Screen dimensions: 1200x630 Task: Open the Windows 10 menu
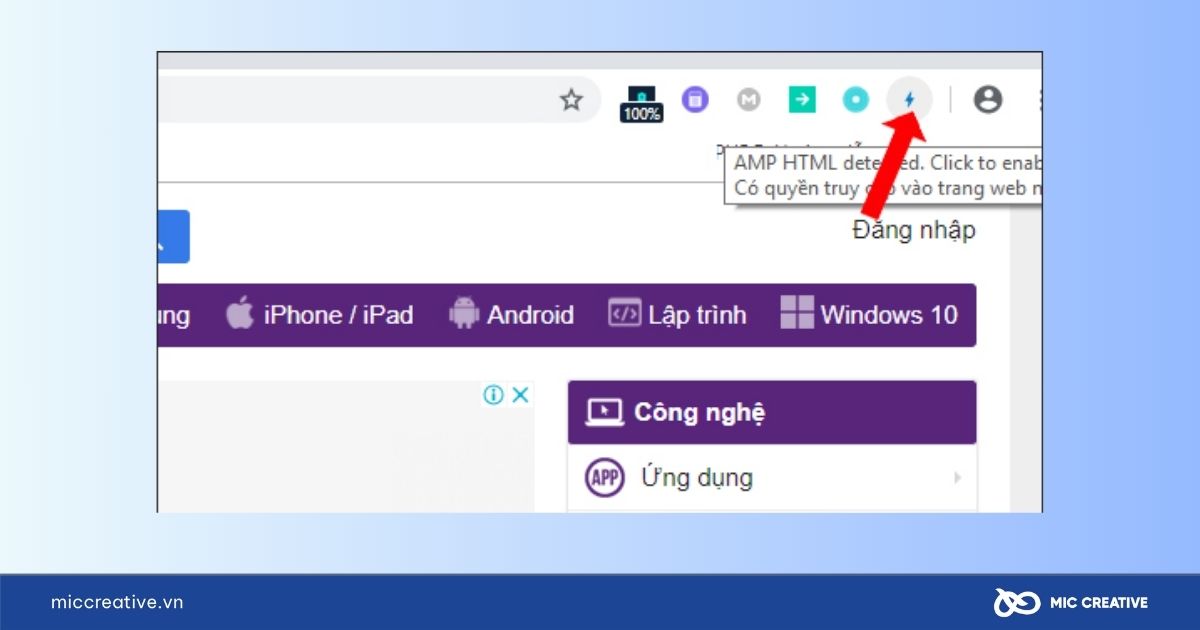click(x=869, y=315)
